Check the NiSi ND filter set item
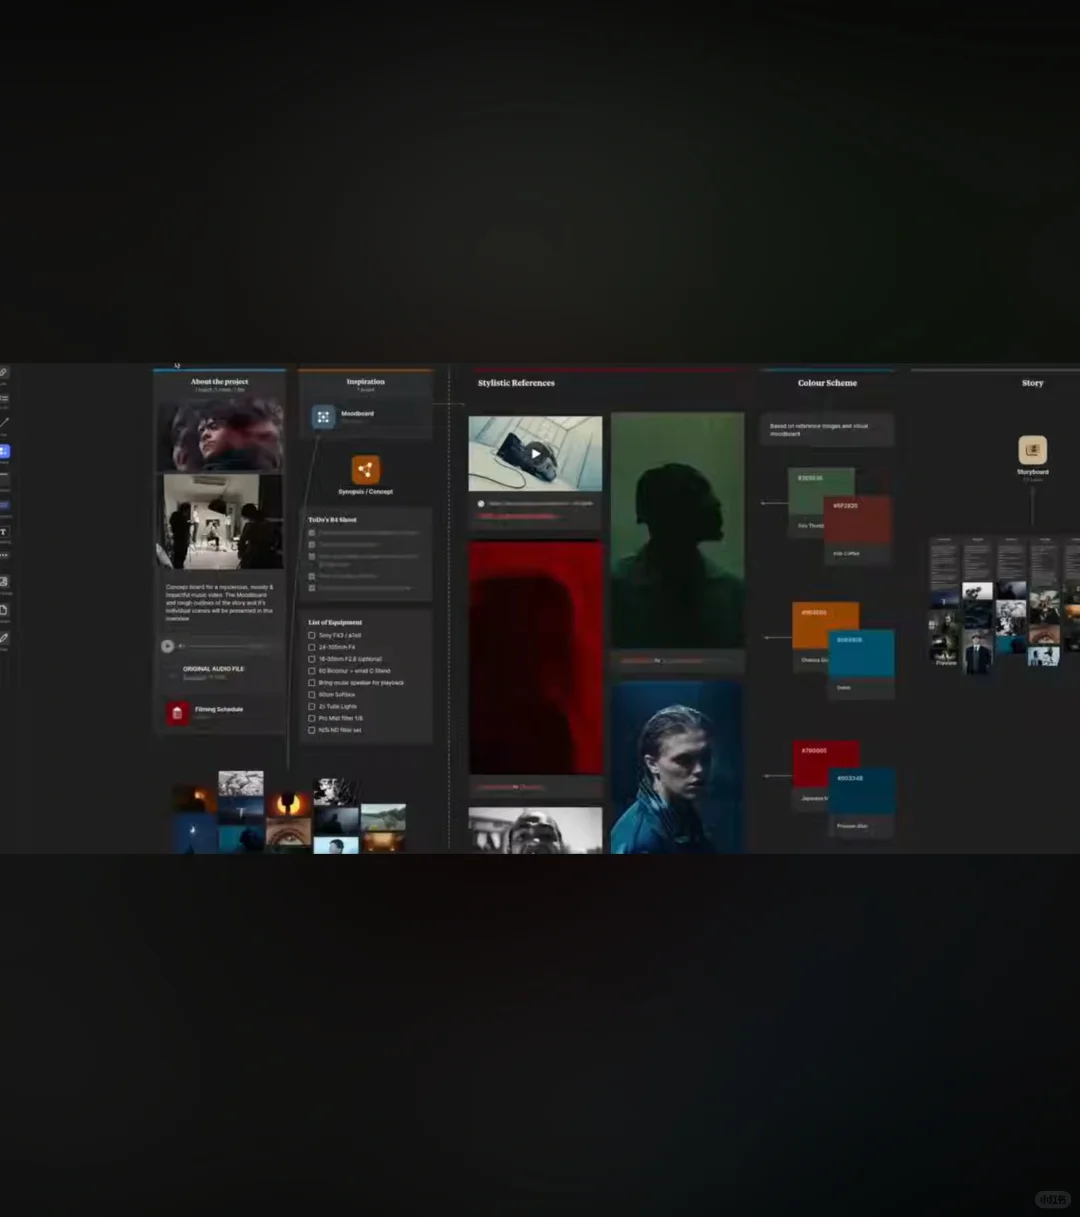The width and height of the screenshot is (1080, 1217). point(312,730)
